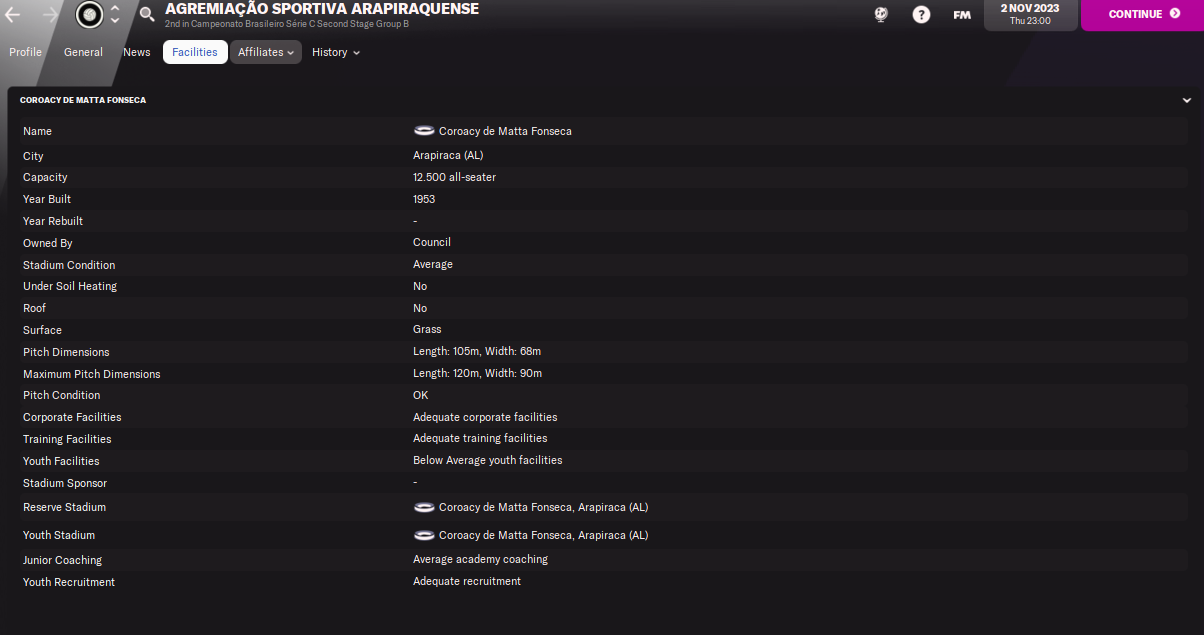Collapse the Coroacy de Matta Fonseca panel
Image resolution: width=1204 pixels, height=635 pixels.
(x=1187, y=101)
